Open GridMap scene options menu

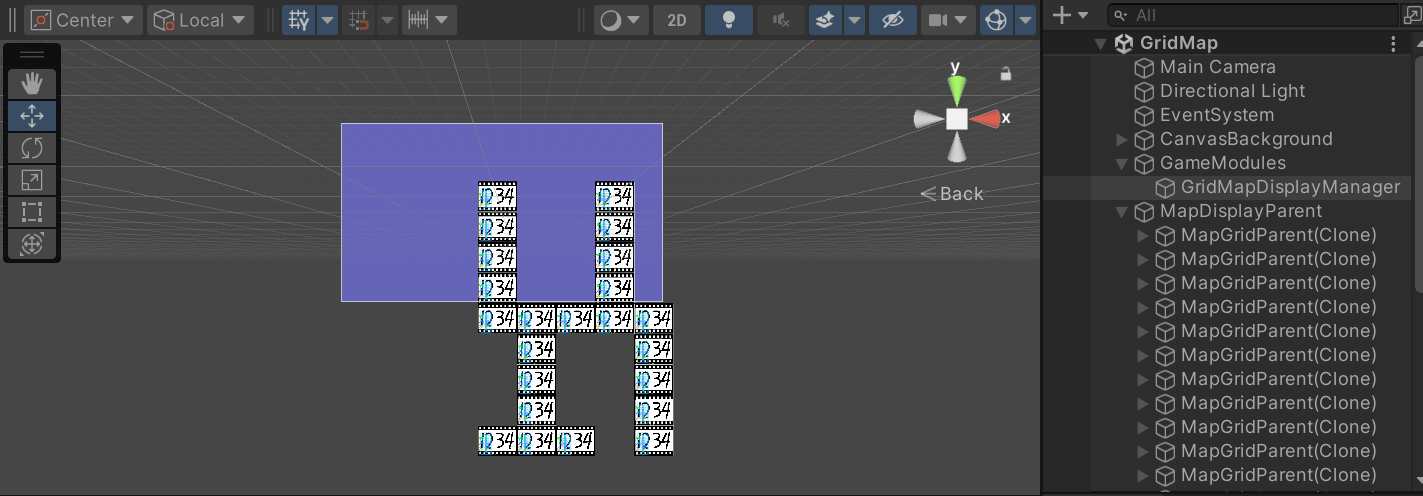point(1394,43)
